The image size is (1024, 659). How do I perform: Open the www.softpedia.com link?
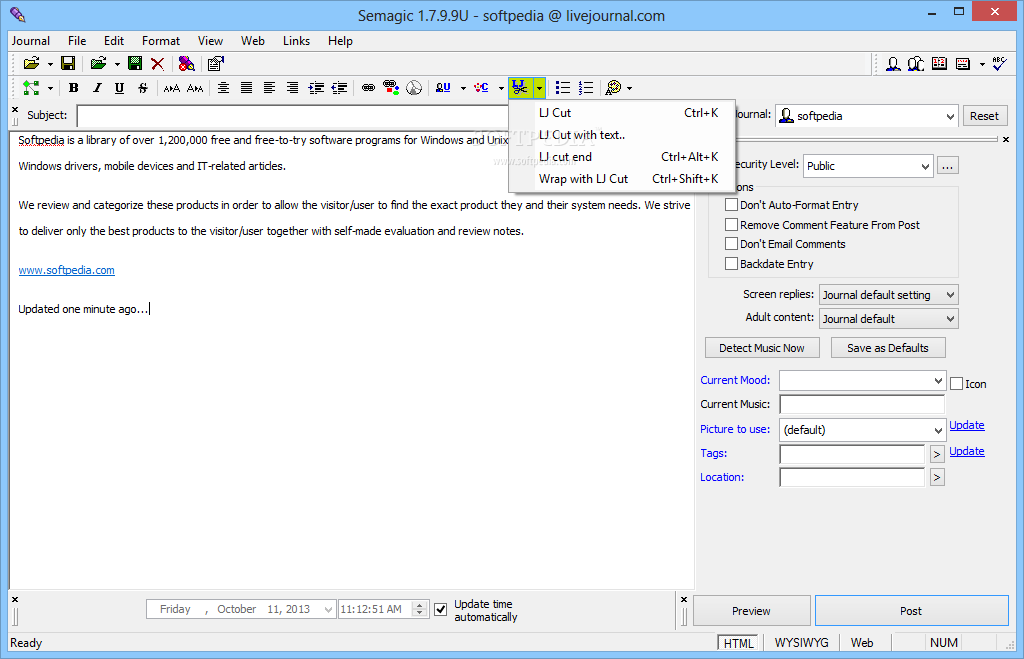pyautogui.click(x=67, y=270)
